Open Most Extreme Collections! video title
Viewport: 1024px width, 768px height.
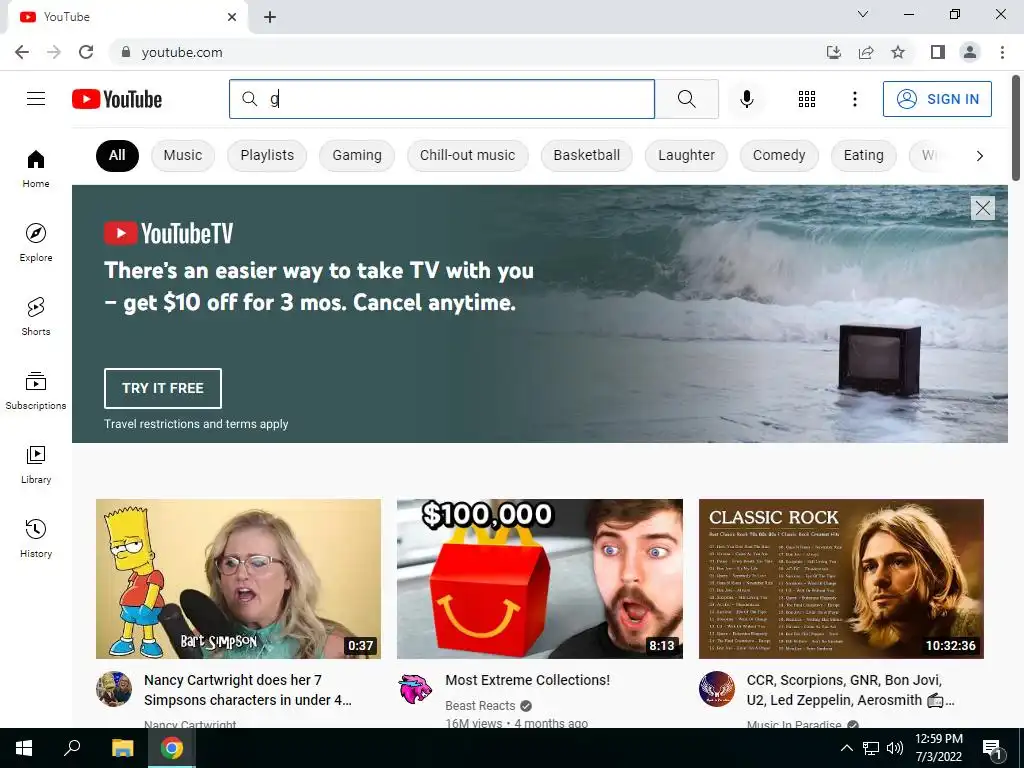click(528, 680)
